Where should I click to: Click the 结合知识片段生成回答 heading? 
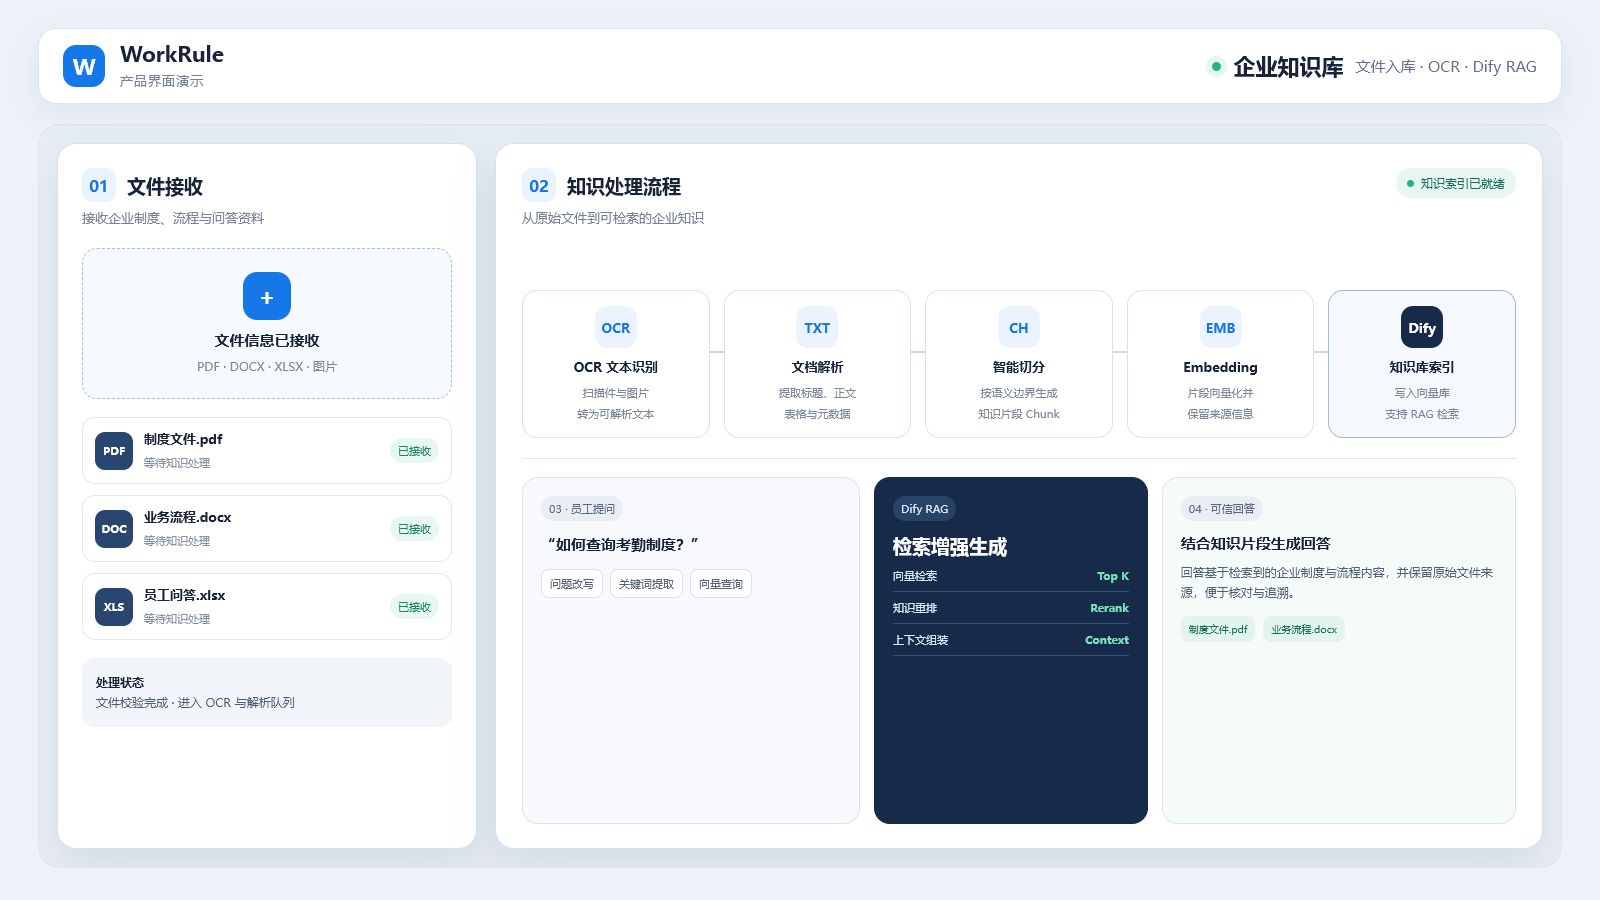click(1255, 543)
